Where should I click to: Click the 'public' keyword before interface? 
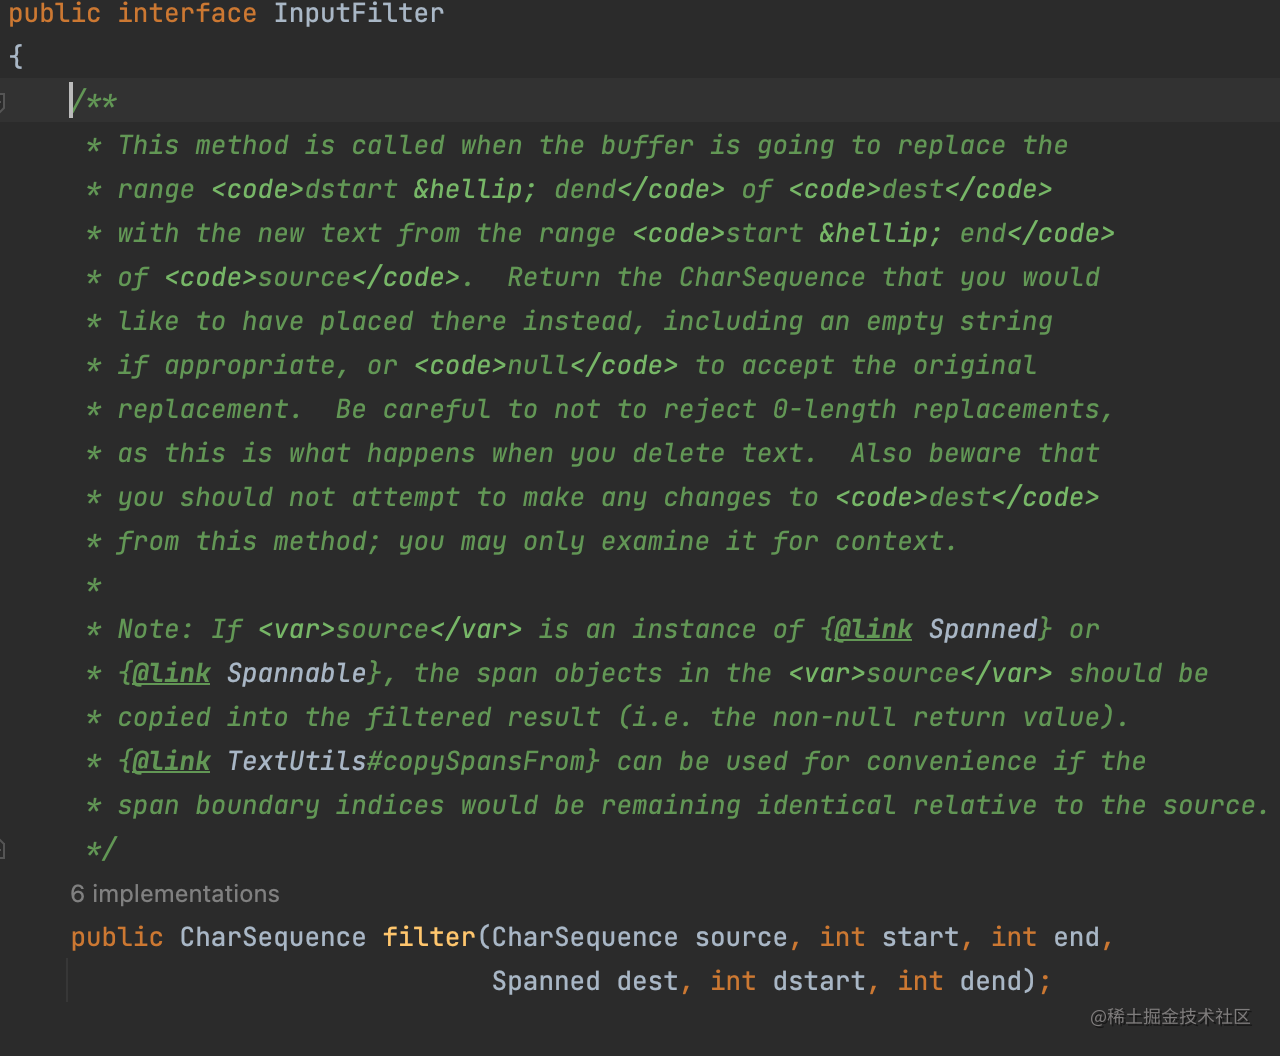pos(54,14)
